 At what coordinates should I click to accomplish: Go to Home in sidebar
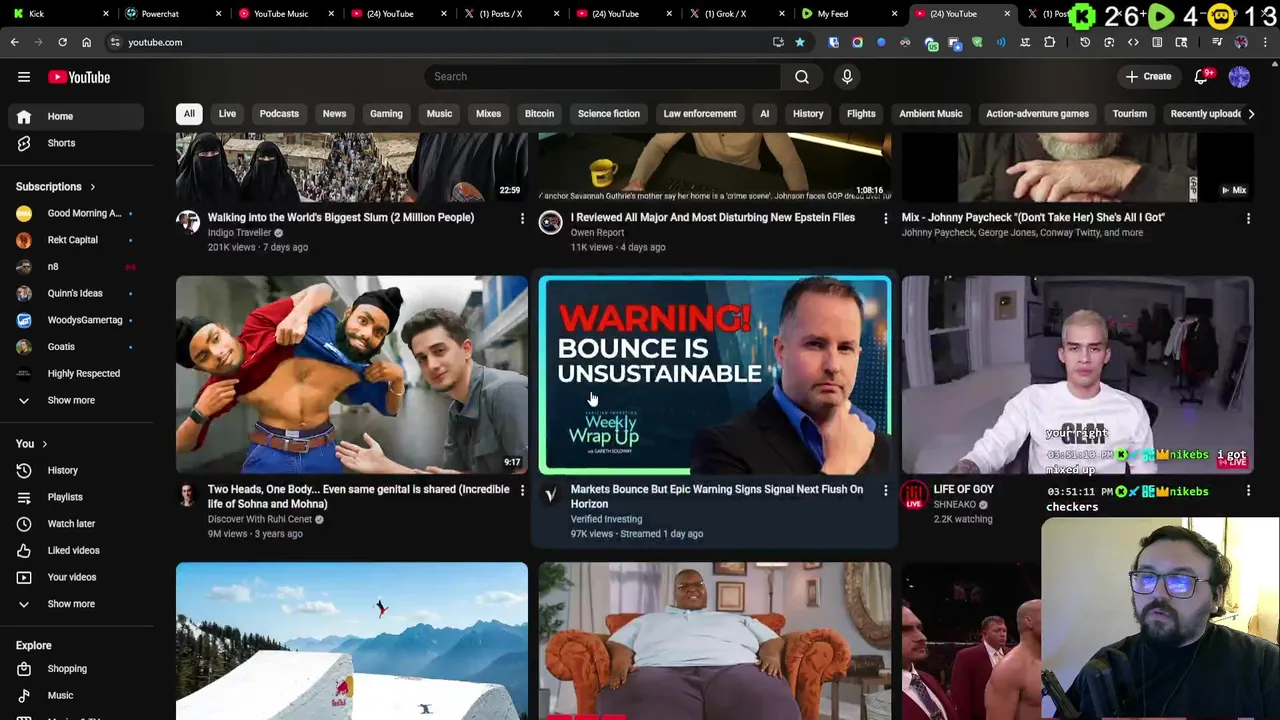pyautogui.click(x=76, y=116)
